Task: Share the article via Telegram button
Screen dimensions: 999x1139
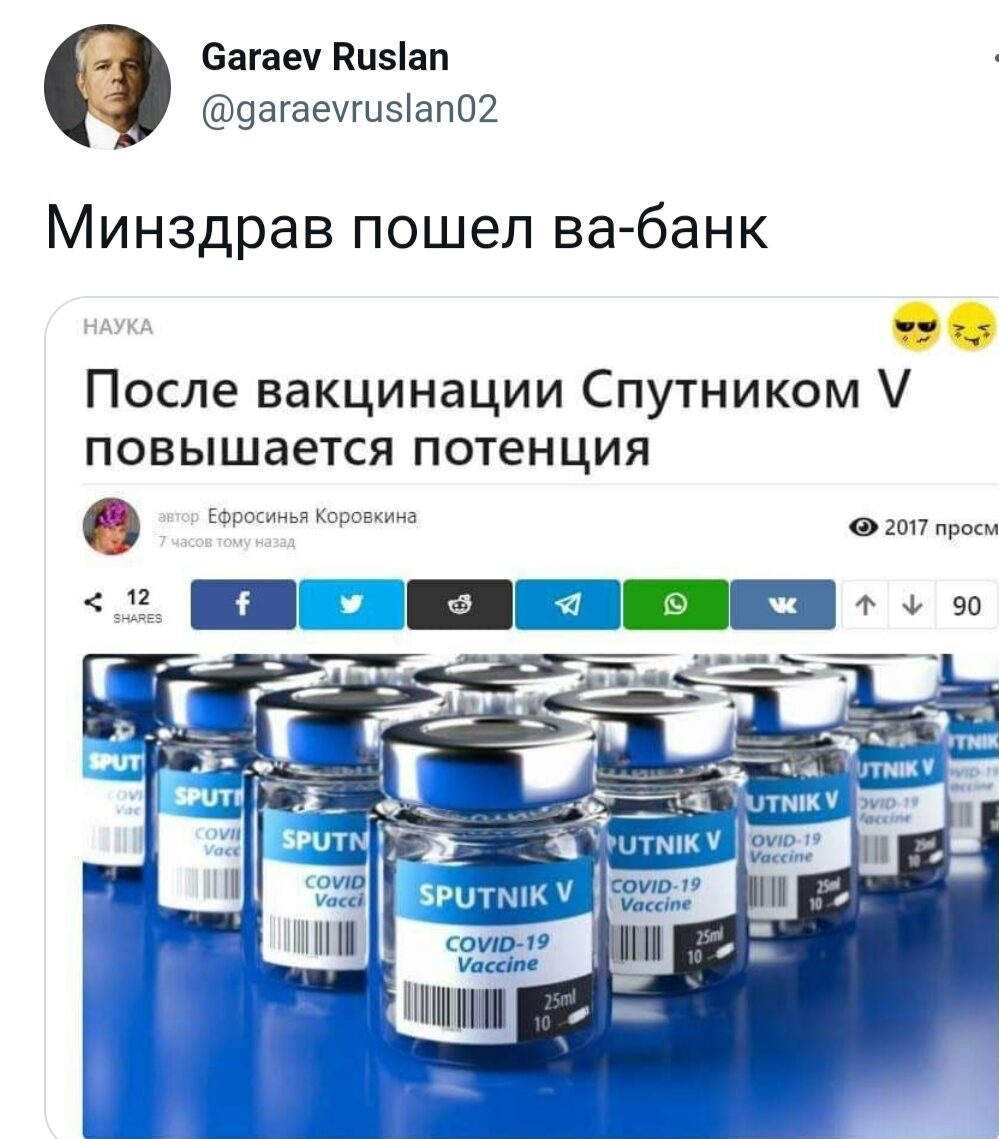Action: 567,604
